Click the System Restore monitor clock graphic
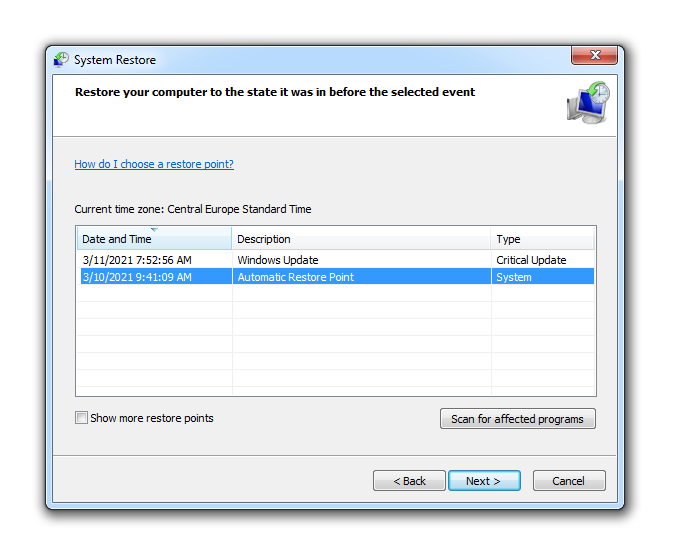The image size is (680, 560). [x=588, y=103]
